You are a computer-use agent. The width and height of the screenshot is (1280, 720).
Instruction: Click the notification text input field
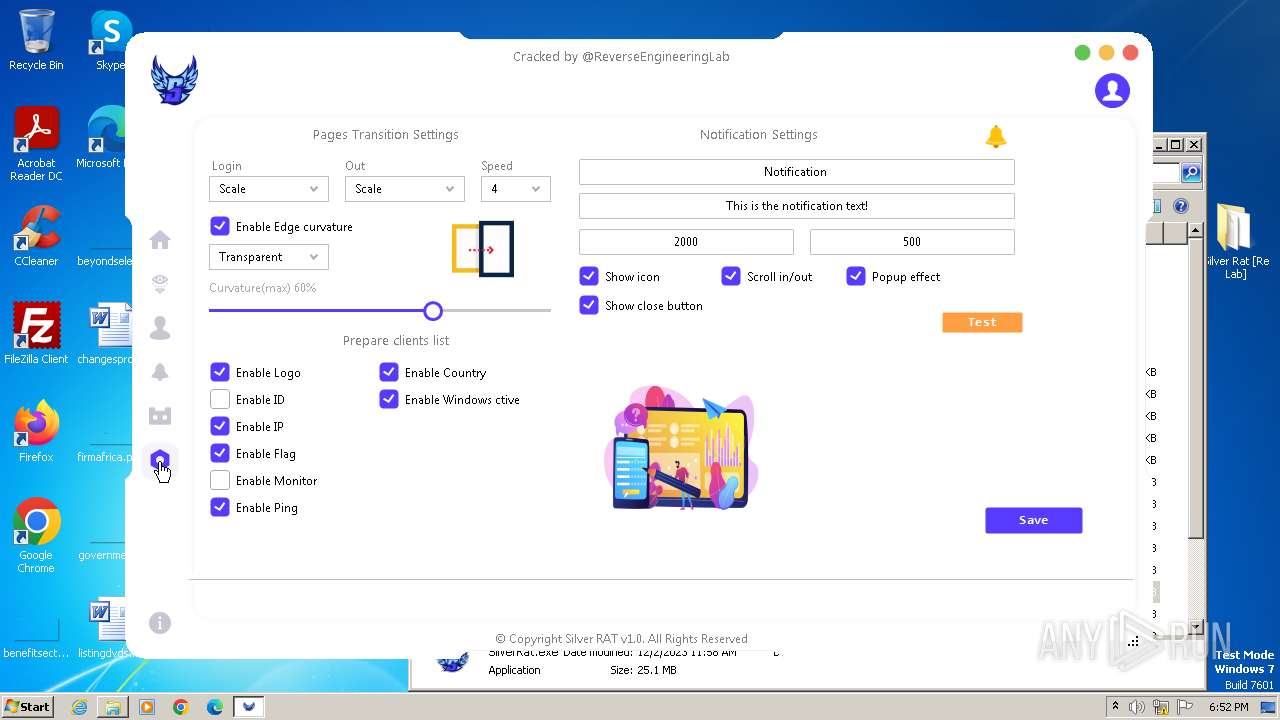(796, 206)
